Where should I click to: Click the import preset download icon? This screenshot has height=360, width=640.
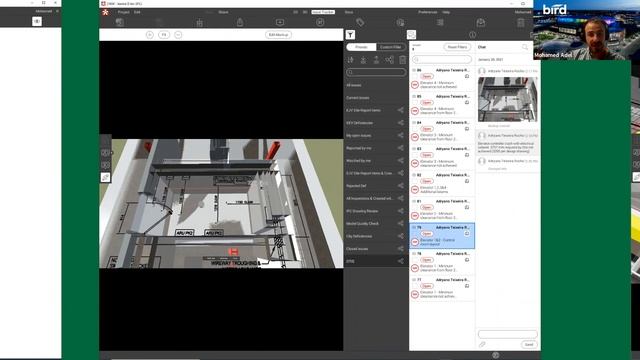[363, 60]
